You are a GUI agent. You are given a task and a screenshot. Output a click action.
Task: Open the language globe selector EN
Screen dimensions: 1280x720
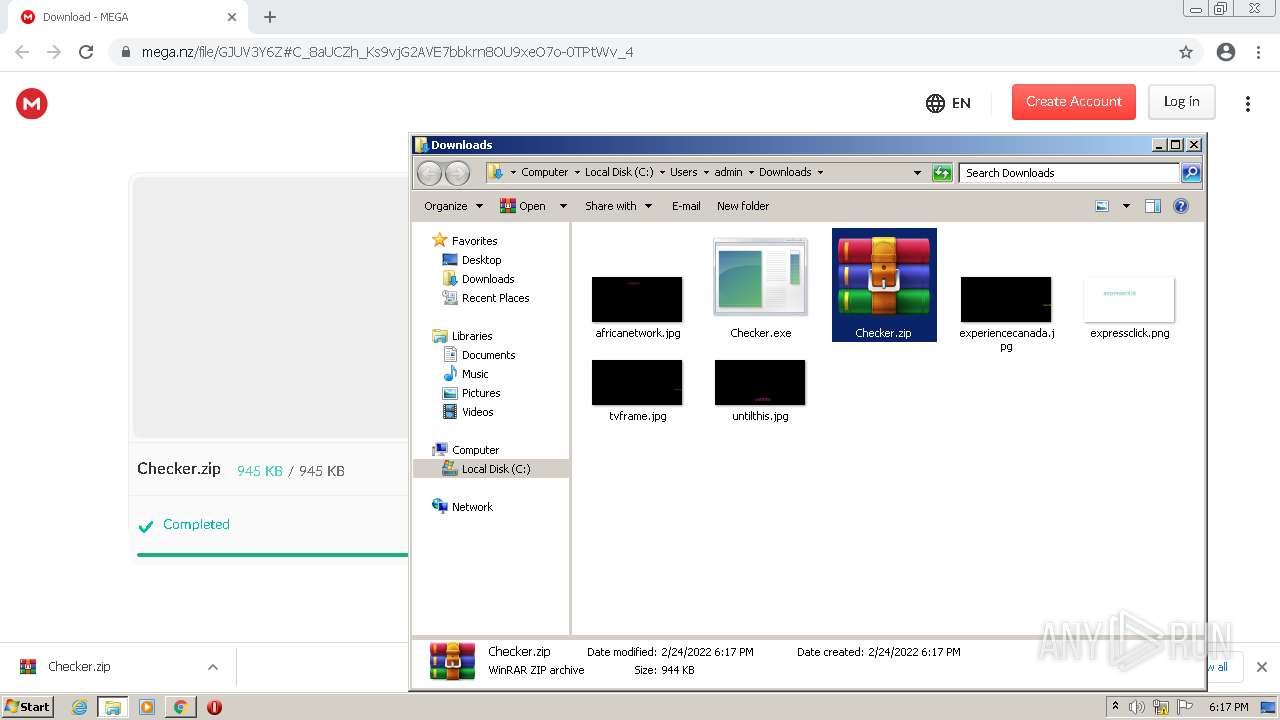[x=948, y=103]
